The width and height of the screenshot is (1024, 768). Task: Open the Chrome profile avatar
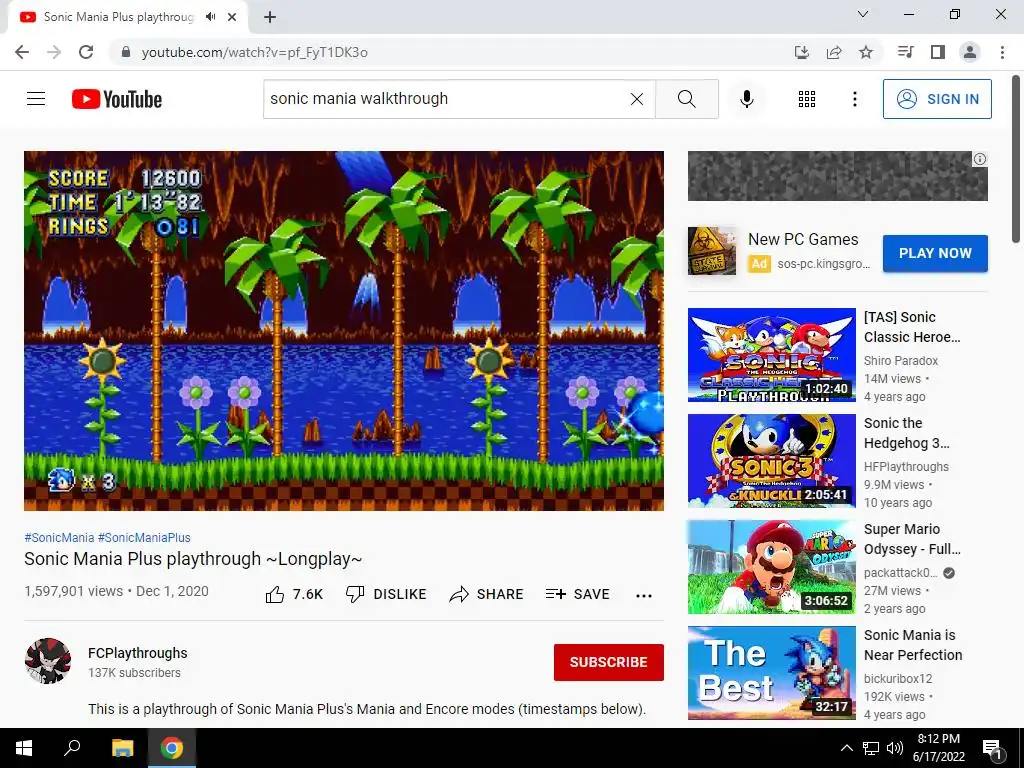point(970,52)
